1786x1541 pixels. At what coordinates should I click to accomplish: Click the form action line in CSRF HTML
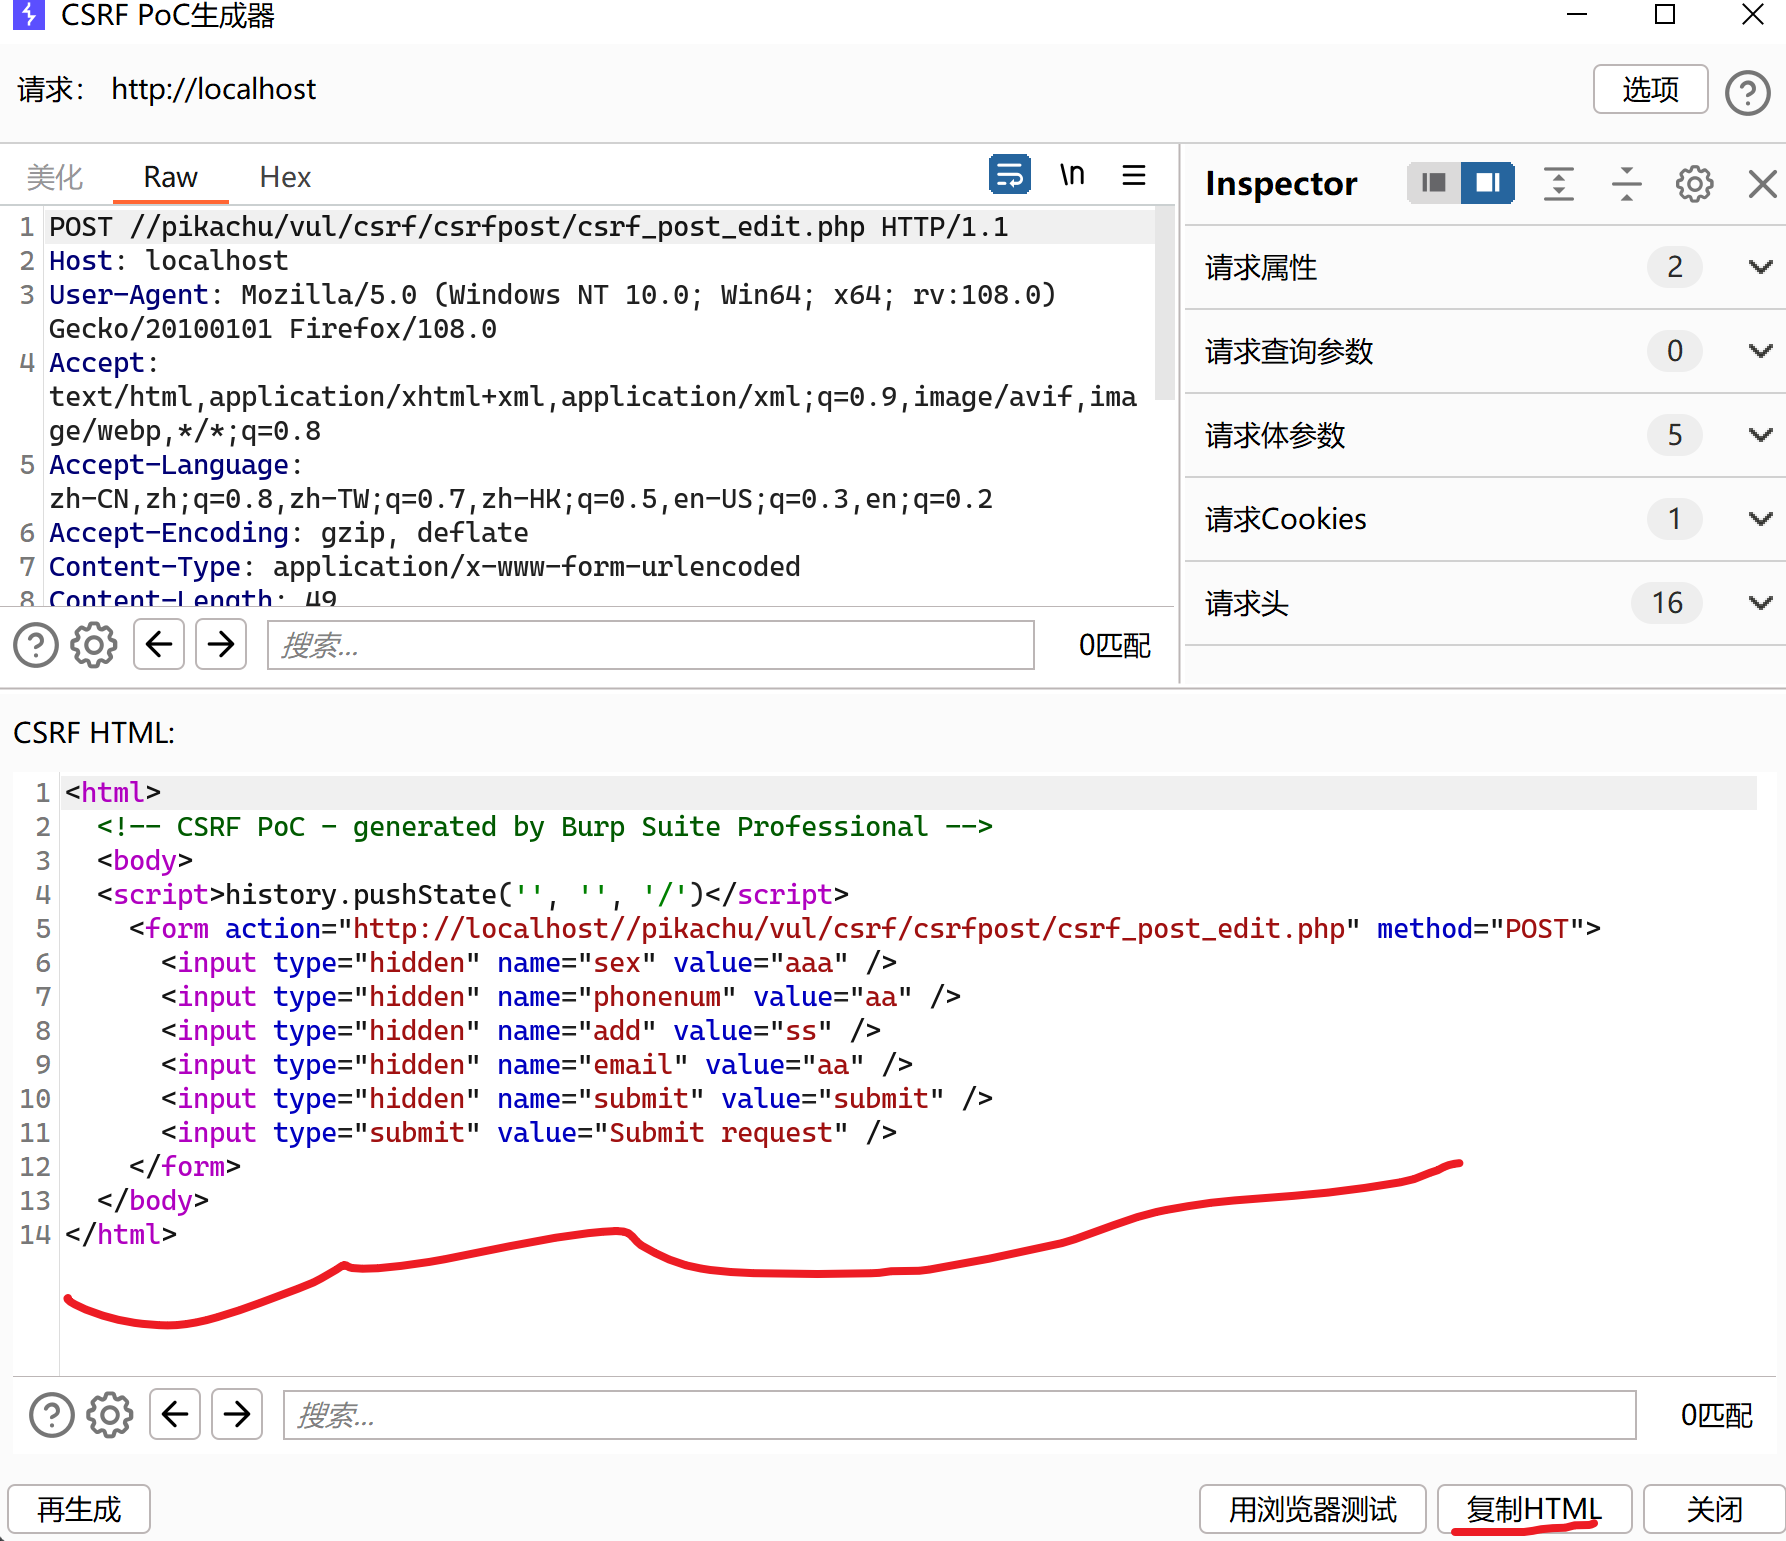pos(865,929)
